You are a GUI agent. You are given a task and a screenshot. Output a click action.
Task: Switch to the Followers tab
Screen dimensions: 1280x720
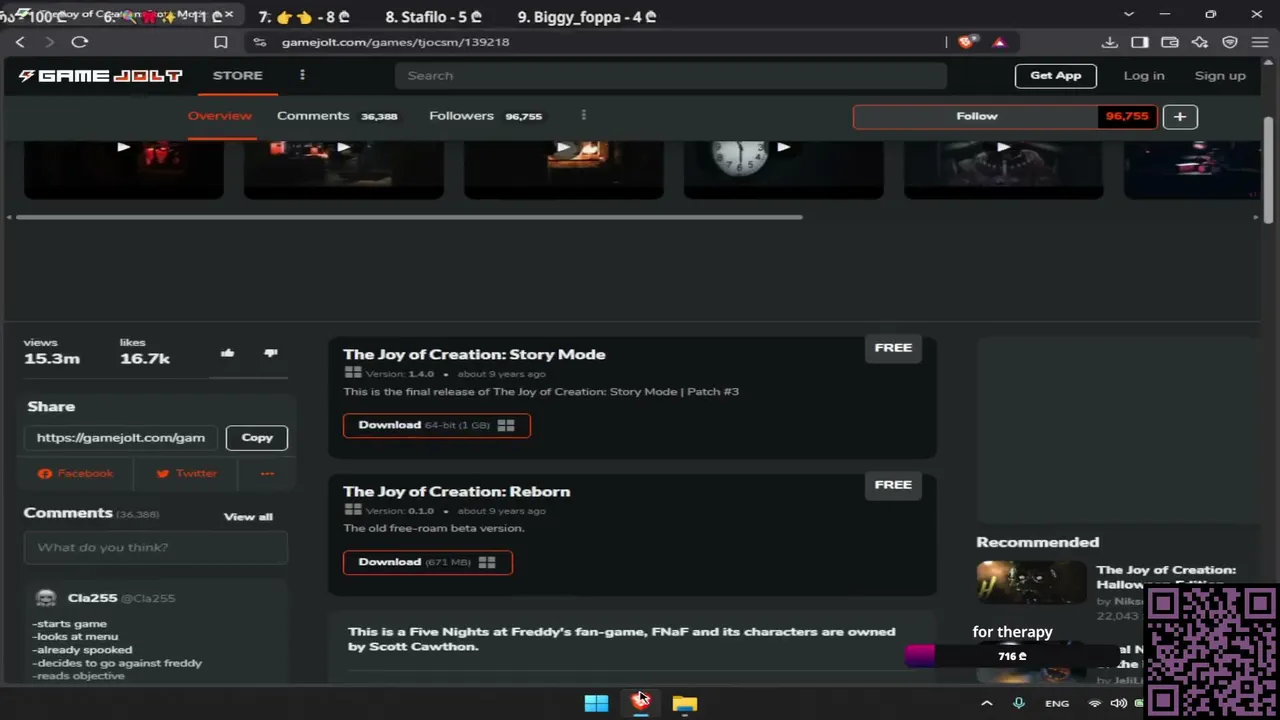[x=485, y=116]
